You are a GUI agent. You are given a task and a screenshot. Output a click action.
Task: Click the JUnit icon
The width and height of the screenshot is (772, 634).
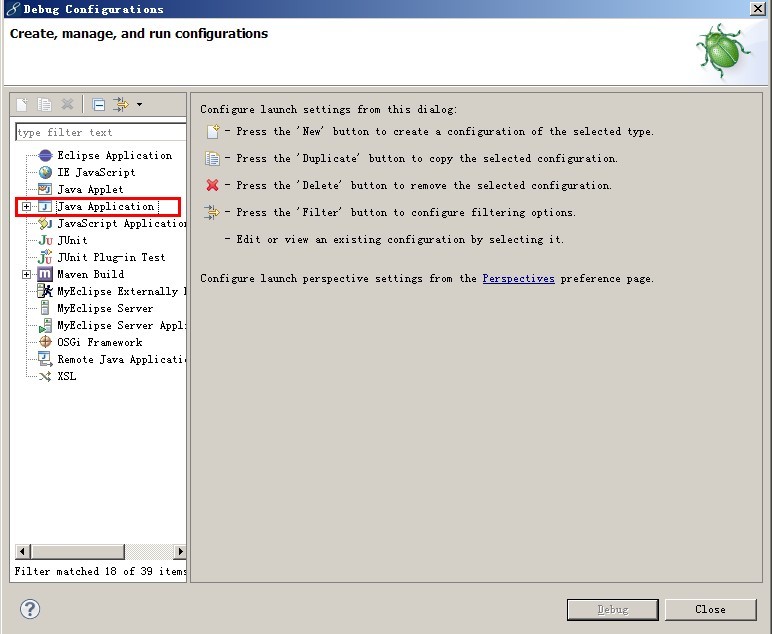45,240
